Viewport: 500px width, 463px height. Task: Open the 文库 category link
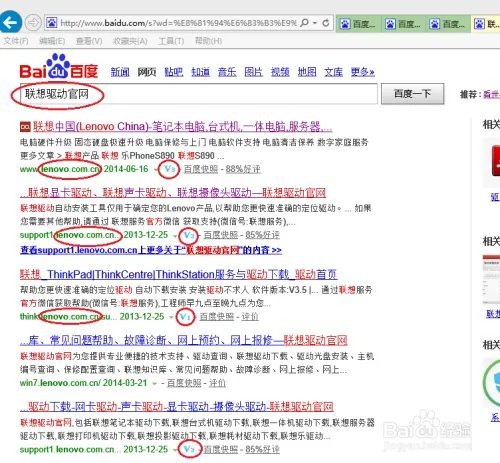click(334, 72)
